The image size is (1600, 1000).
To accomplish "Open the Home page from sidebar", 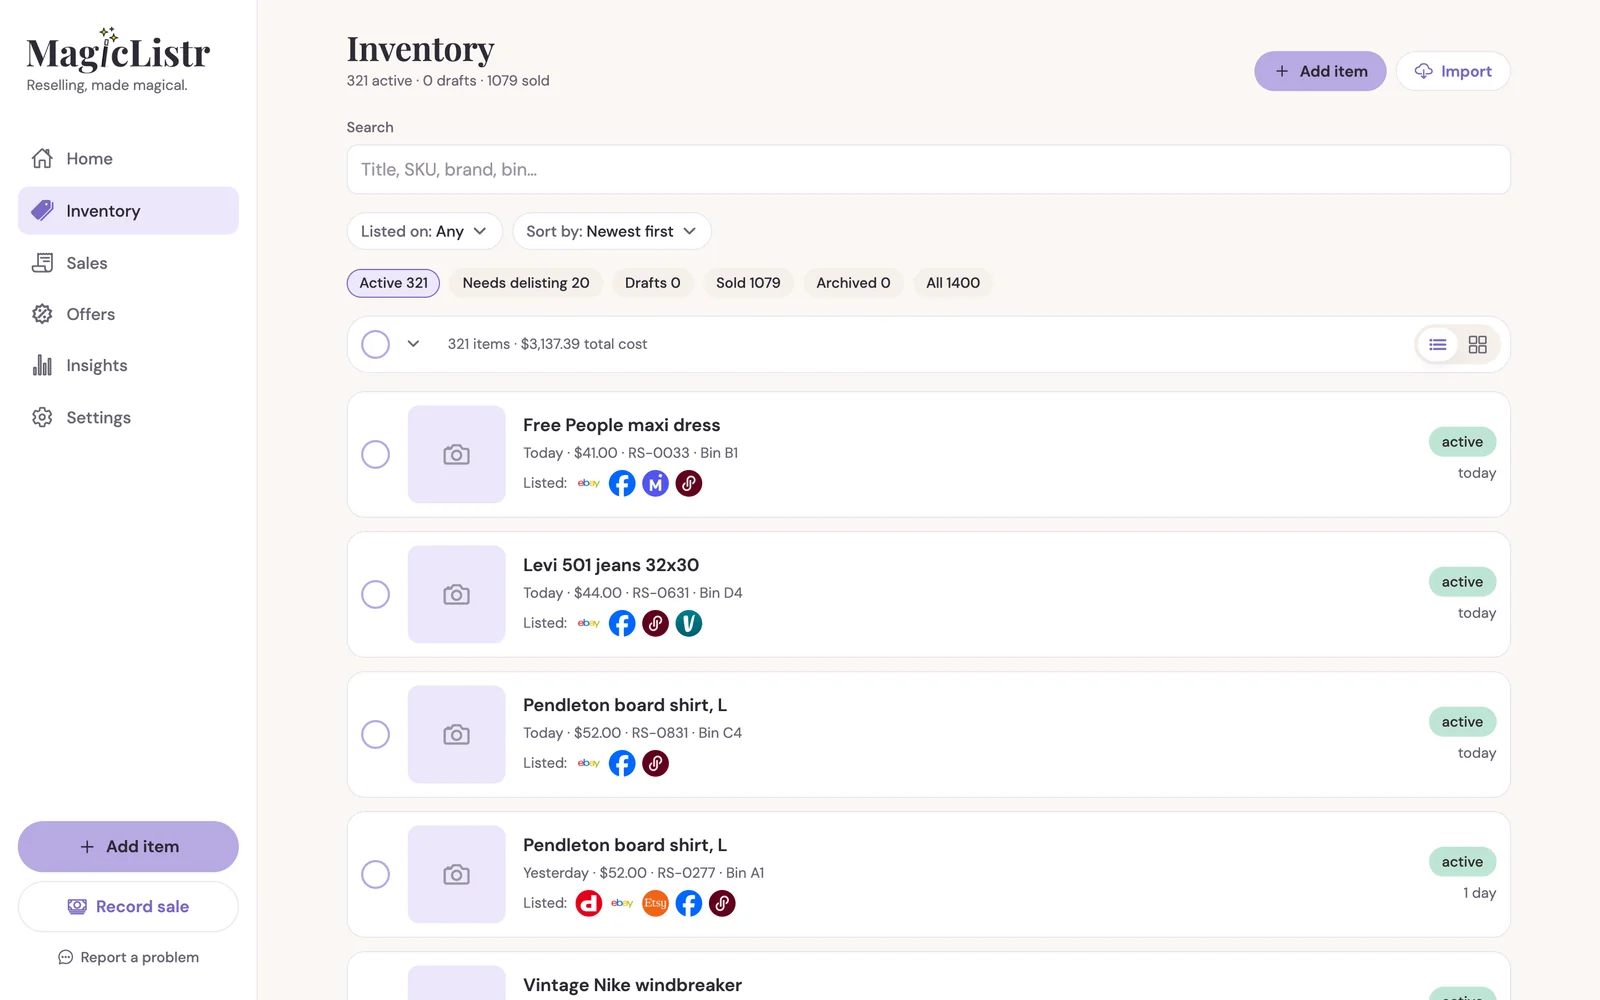I will point(128,159).
